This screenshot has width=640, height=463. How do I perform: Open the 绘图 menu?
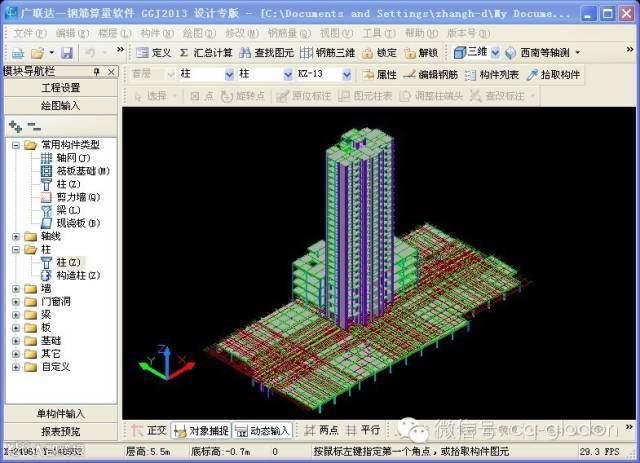(x=199, y=33)
